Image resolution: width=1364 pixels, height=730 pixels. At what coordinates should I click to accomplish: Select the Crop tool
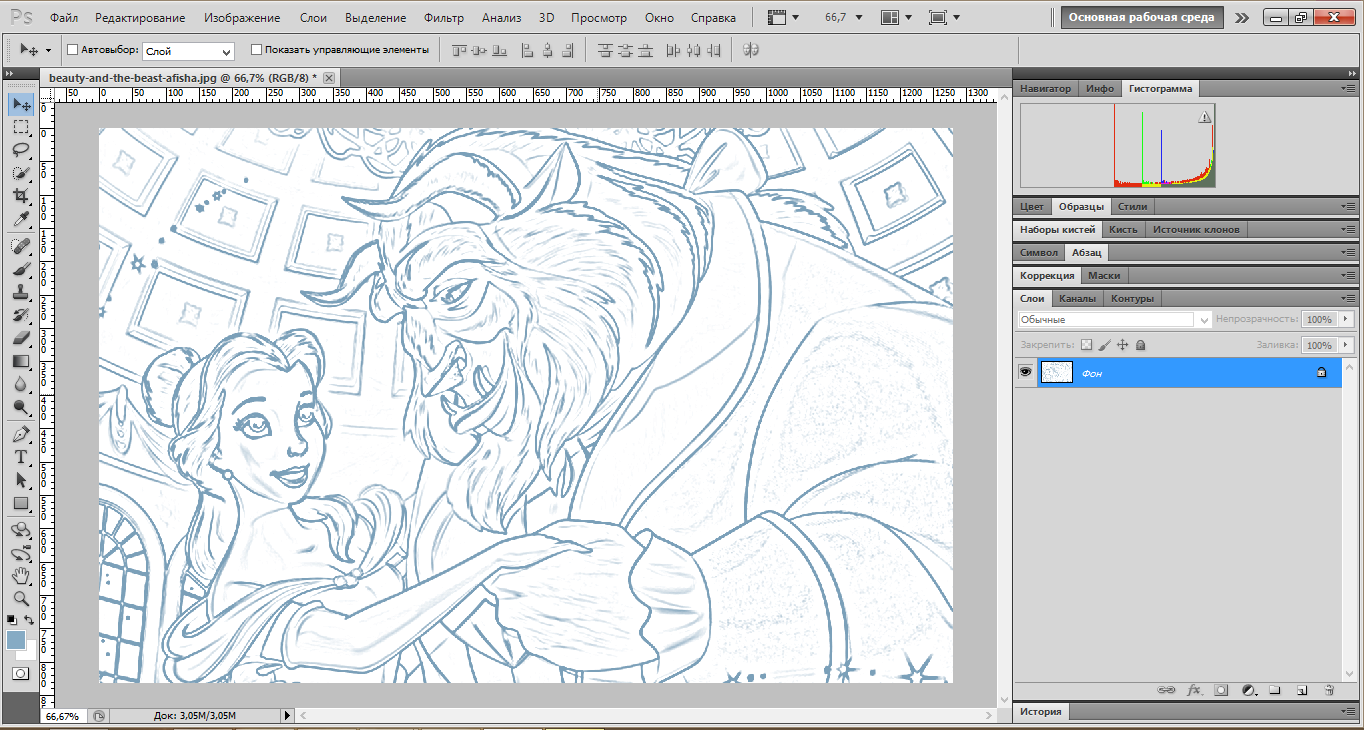tap(20, 197)
